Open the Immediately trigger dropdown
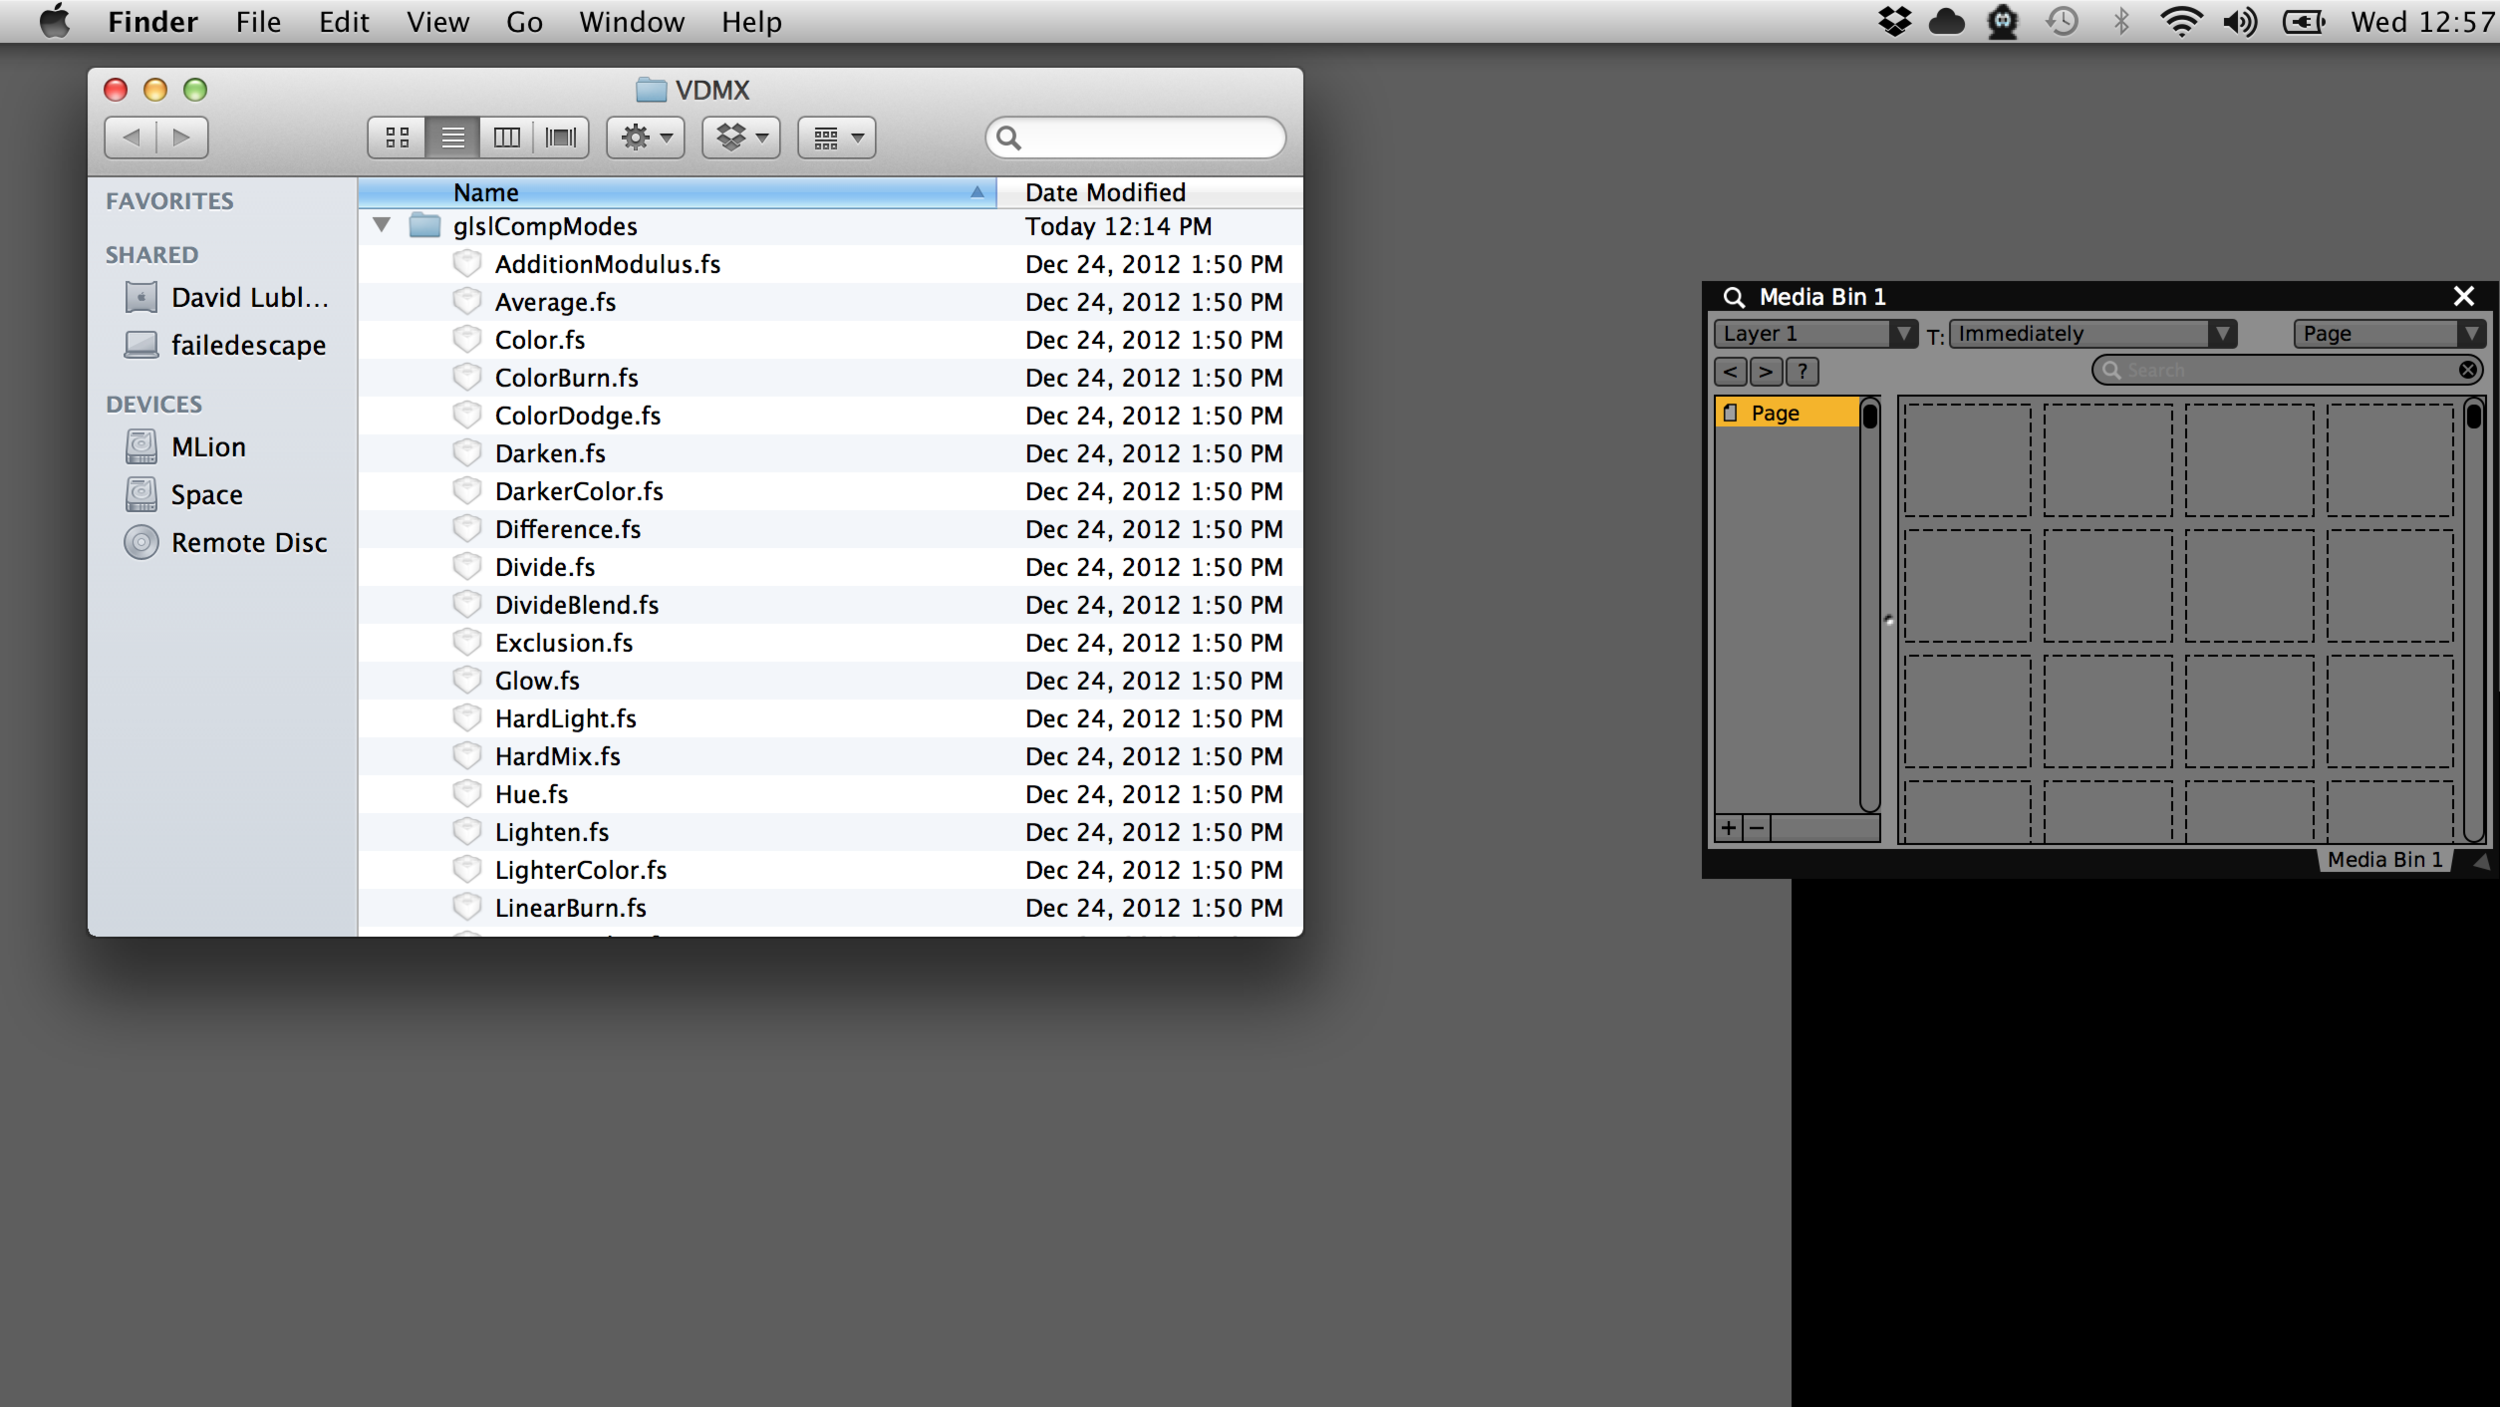 click(x=2092, y=334)
